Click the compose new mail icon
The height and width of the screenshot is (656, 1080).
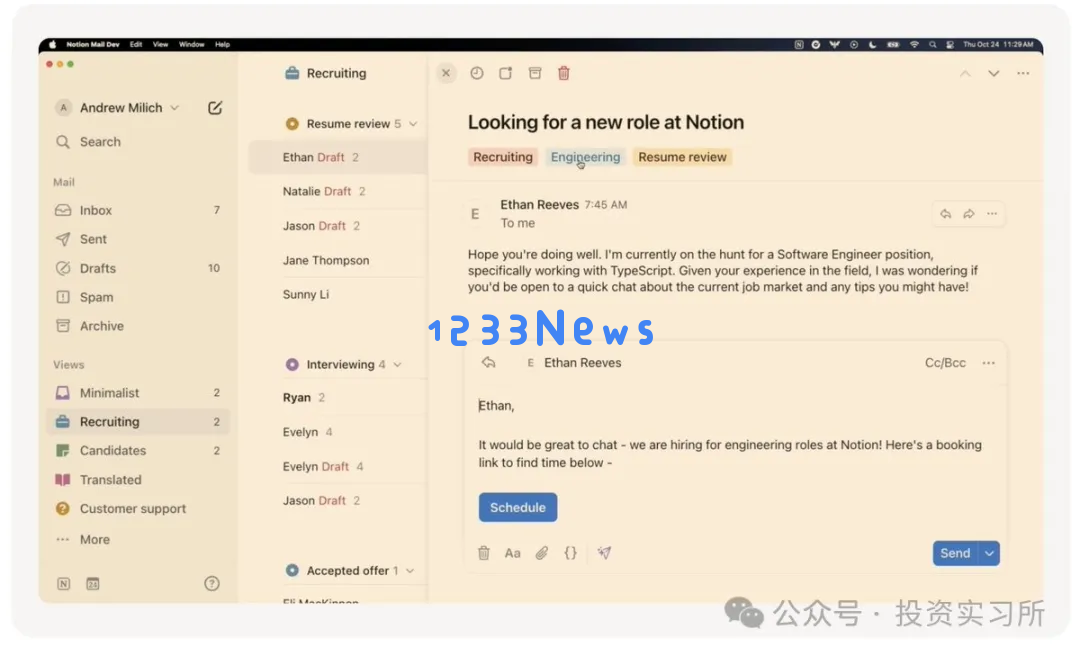[215, 107]
